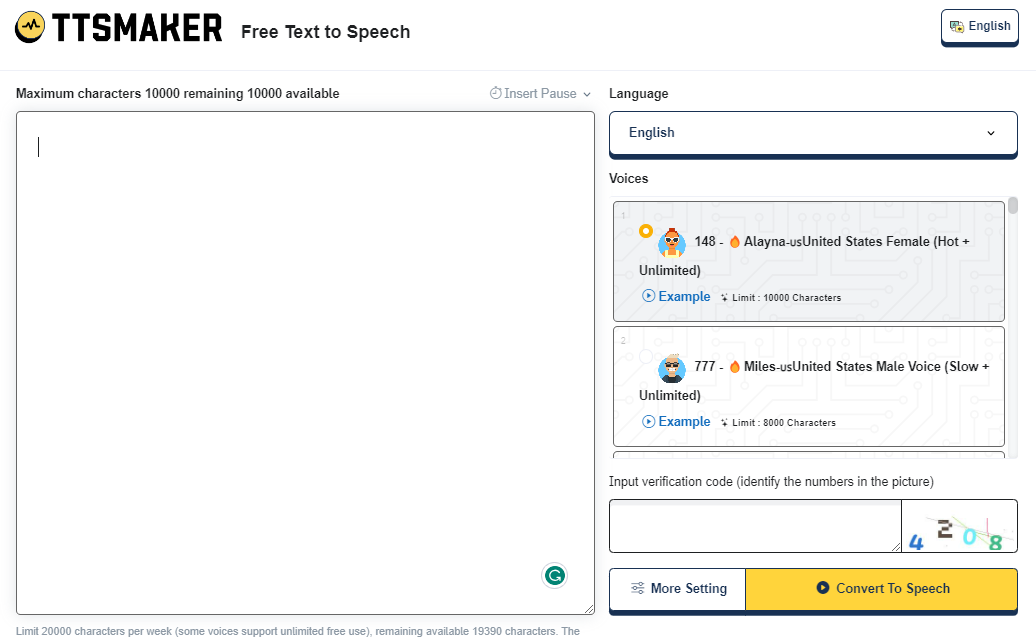The image size is (1036, 639).
Task: Click 'Limit : 10000 Characters' text
Action: [x=786, y=297]
